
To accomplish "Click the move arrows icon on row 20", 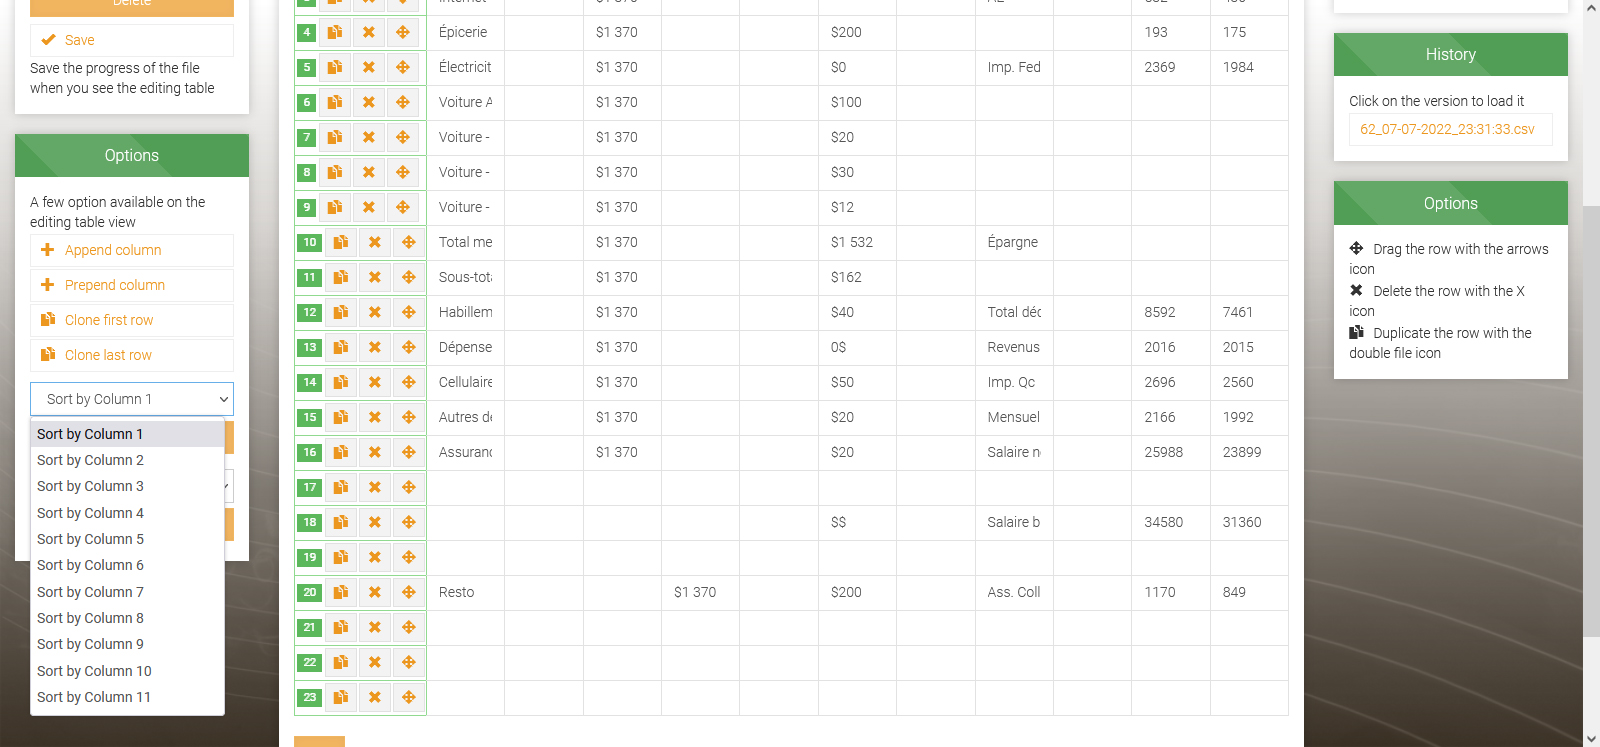I will pyautogui.click(x=409, y=592).
